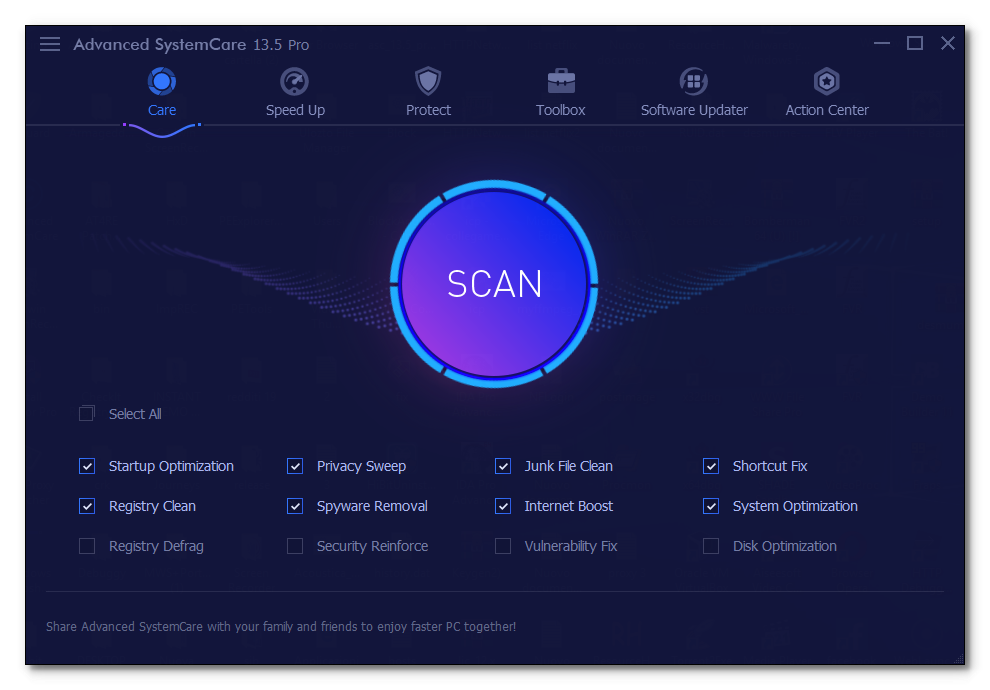Check the Select All checkbox

pos(86,413)
